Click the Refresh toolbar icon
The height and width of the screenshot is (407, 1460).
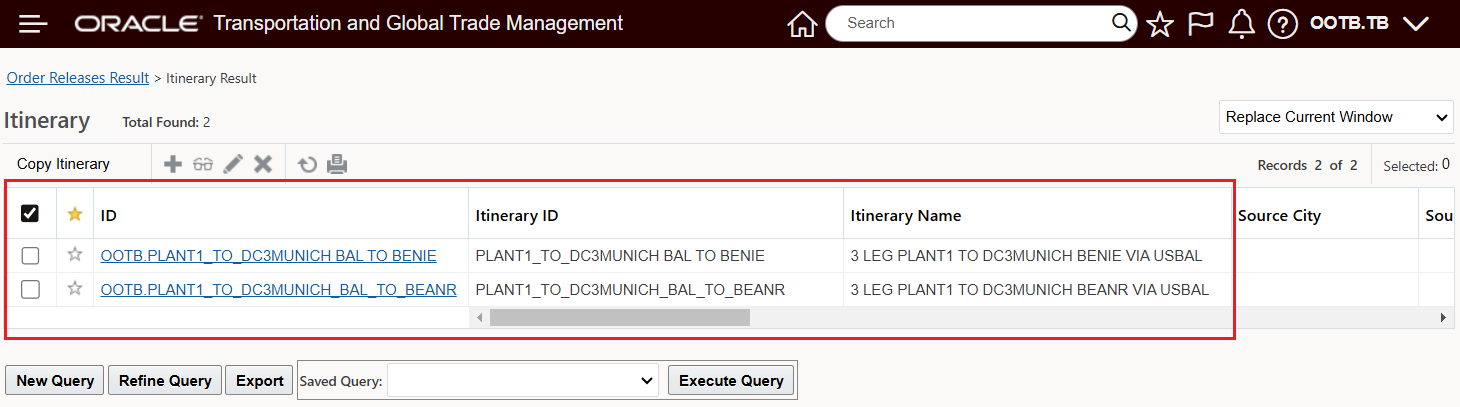click(x=307, y=164)
